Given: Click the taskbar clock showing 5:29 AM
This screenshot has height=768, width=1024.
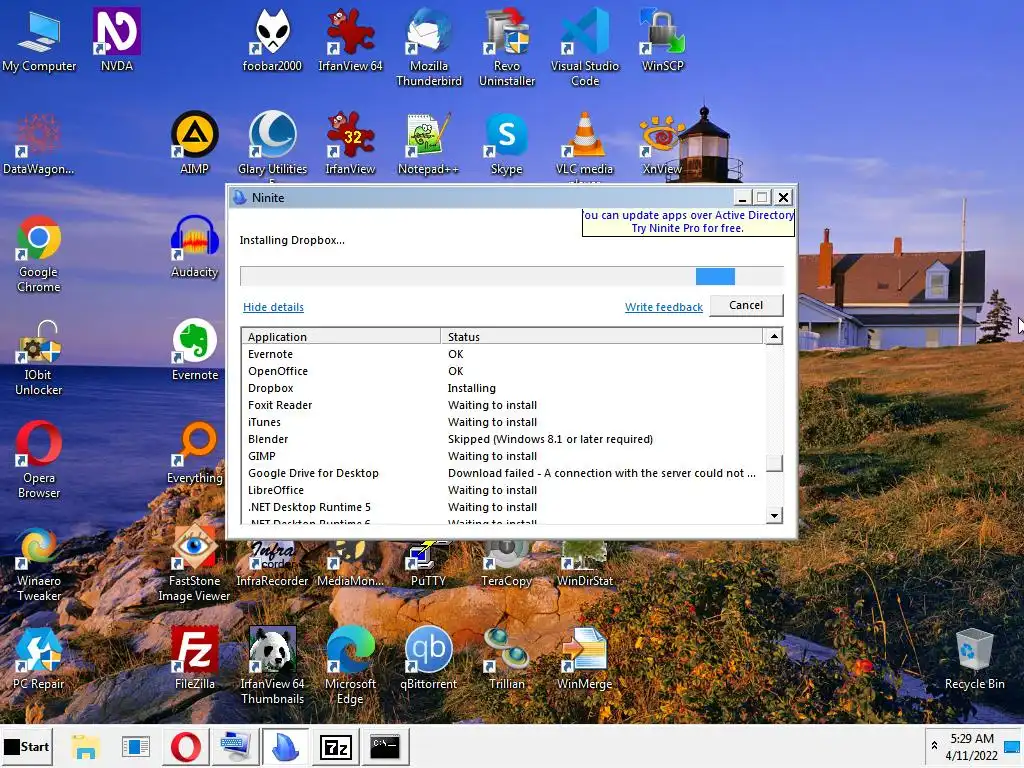Looking at the screenshot, I should (x=972, y=746).
